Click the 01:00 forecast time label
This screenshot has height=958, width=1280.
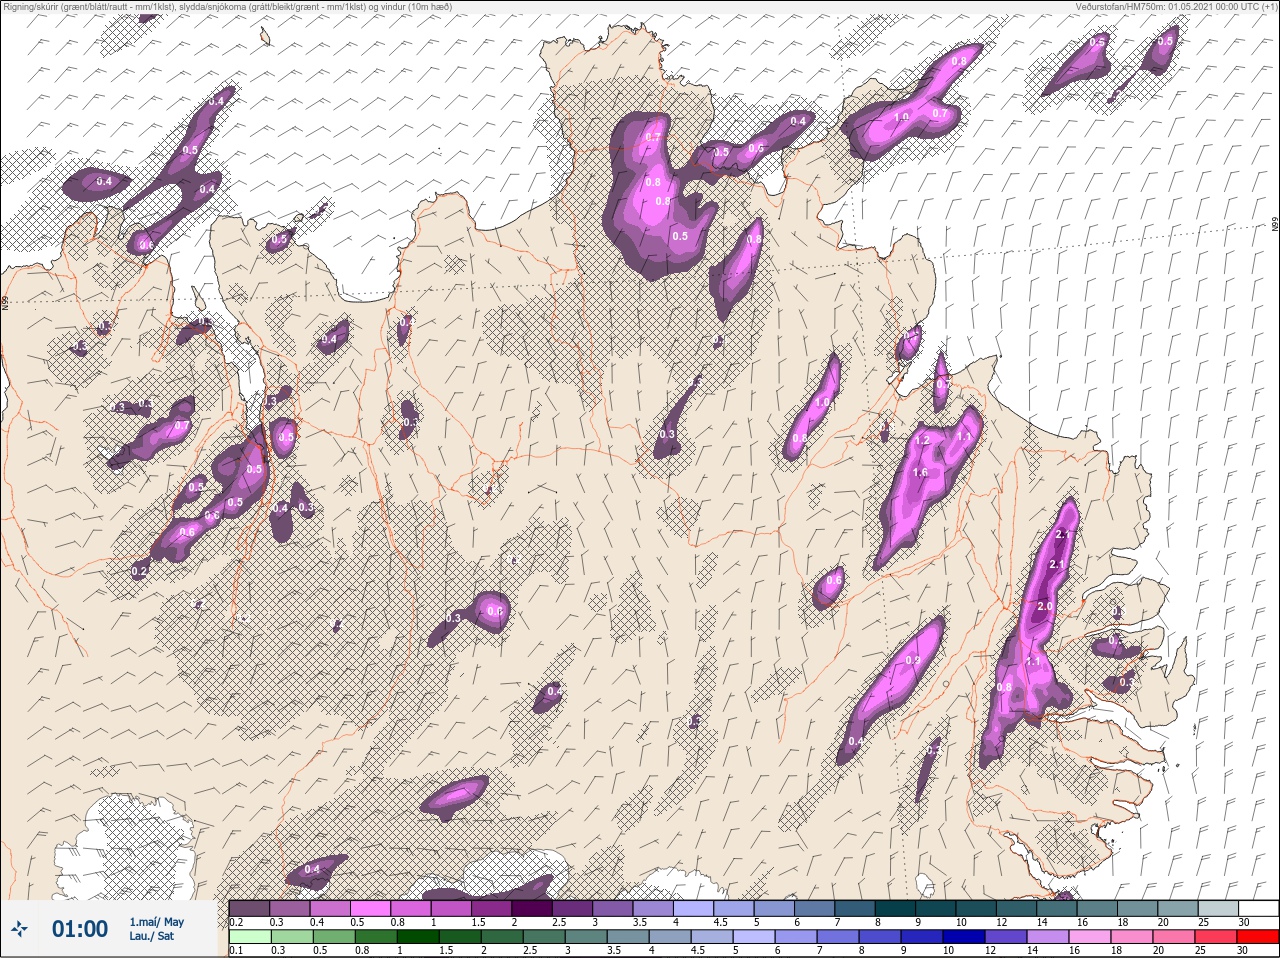click(x=80, y=929)
